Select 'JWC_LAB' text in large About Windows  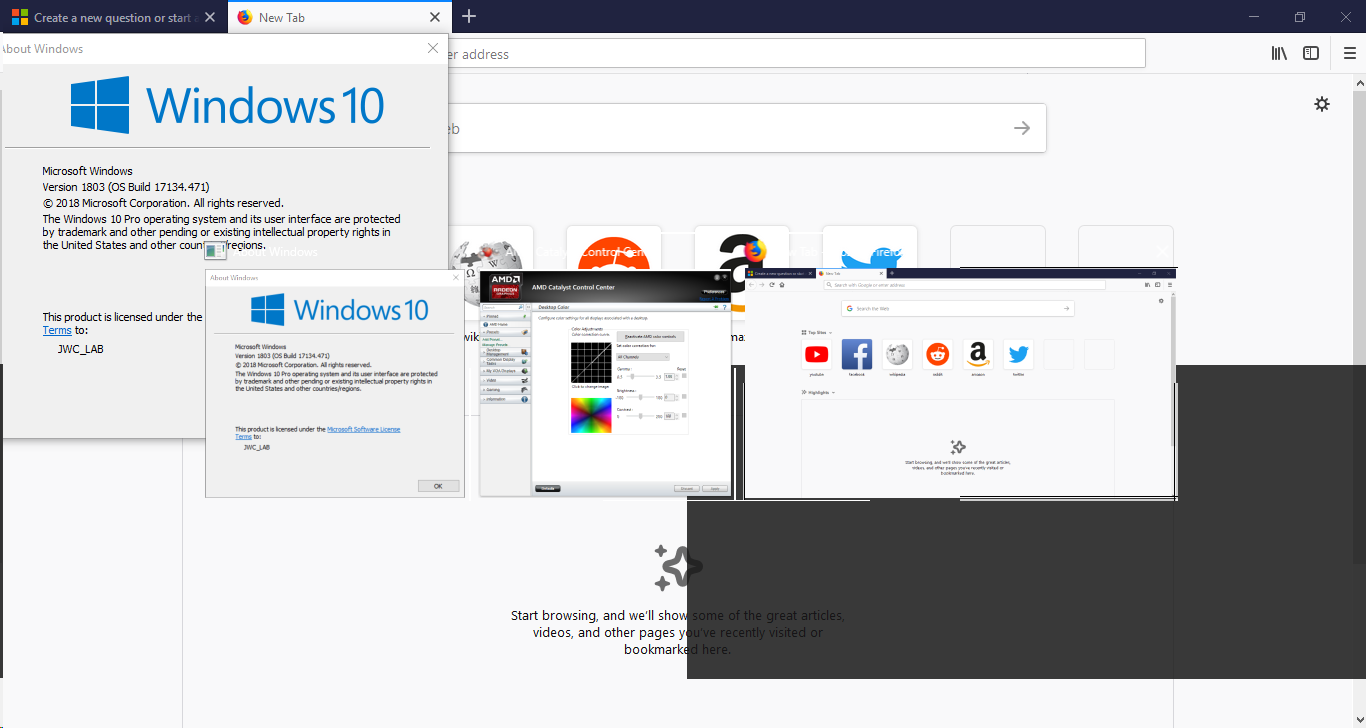pyautogui.click(x=80, y=349)
